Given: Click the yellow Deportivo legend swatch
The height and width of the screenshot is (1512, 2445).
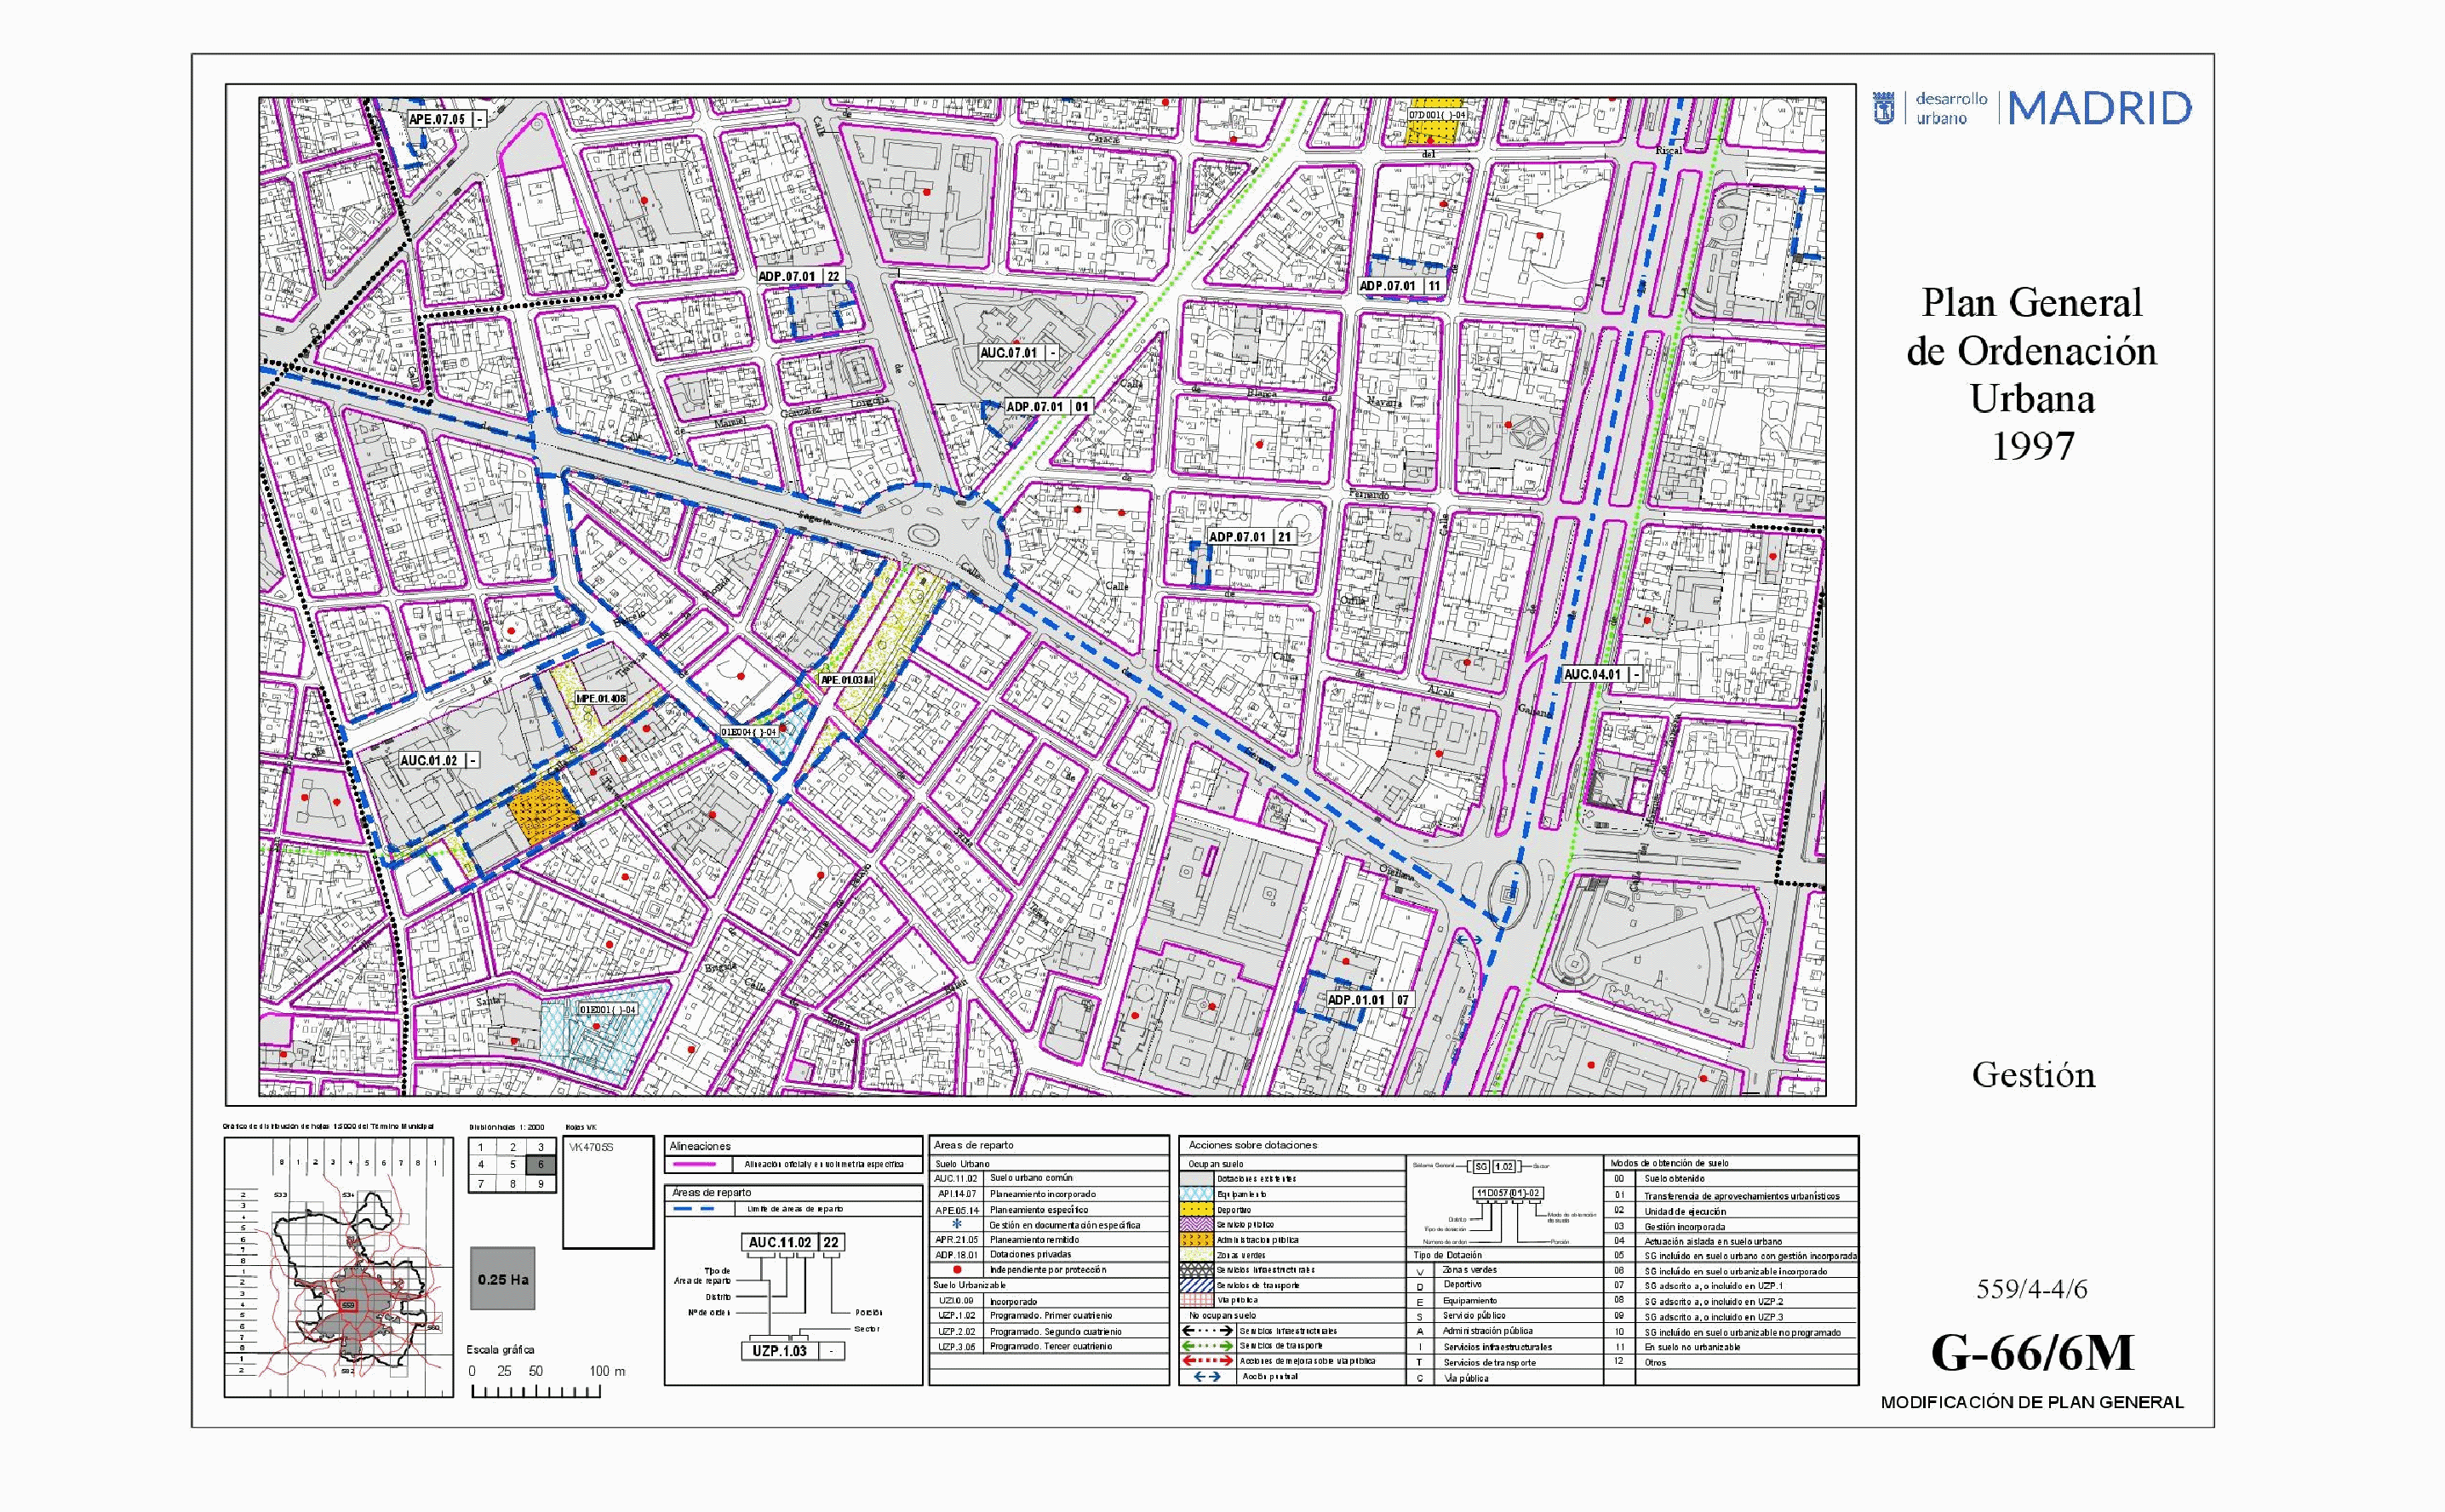Looking at the screenshot, I should (x=1197, y=1209).
